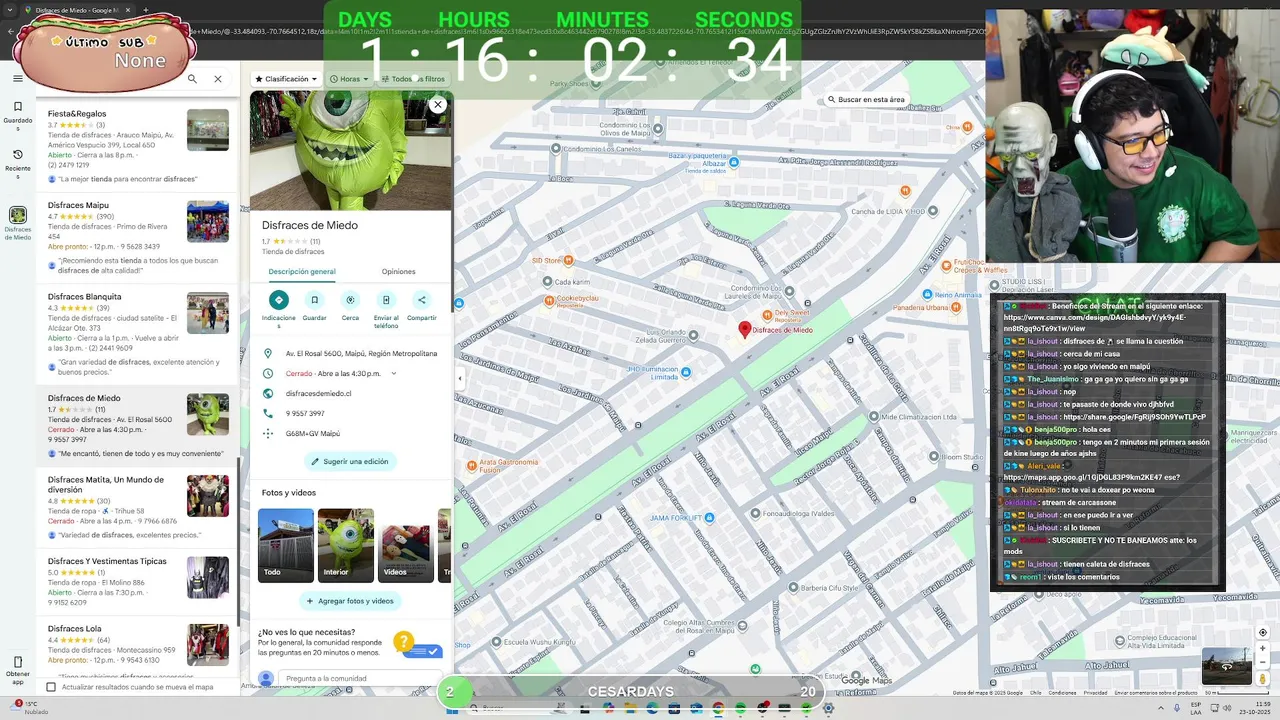Viewport: 1280px width, 720px height.
Task: Open Windows settings gear in taskbar
Action: click(828, 709)
